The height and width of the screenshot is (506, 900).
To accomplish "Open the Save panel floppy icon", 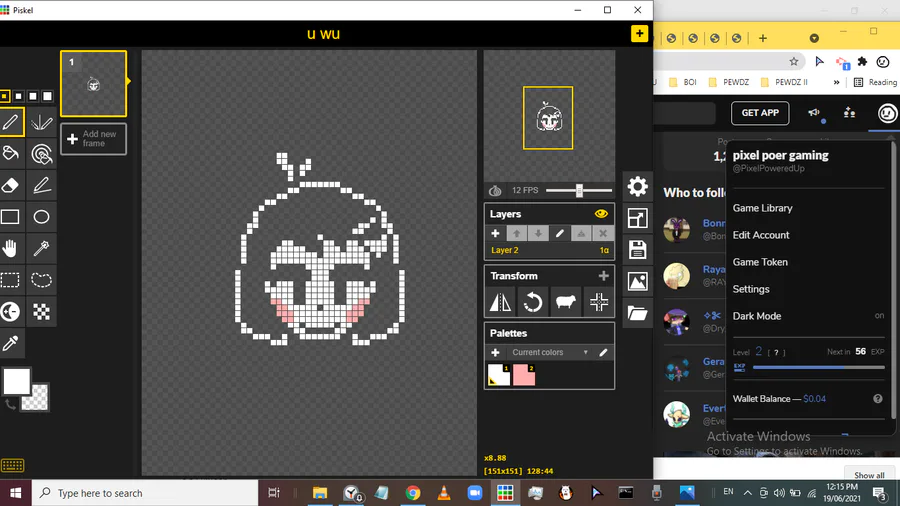I will coord(637,250).
